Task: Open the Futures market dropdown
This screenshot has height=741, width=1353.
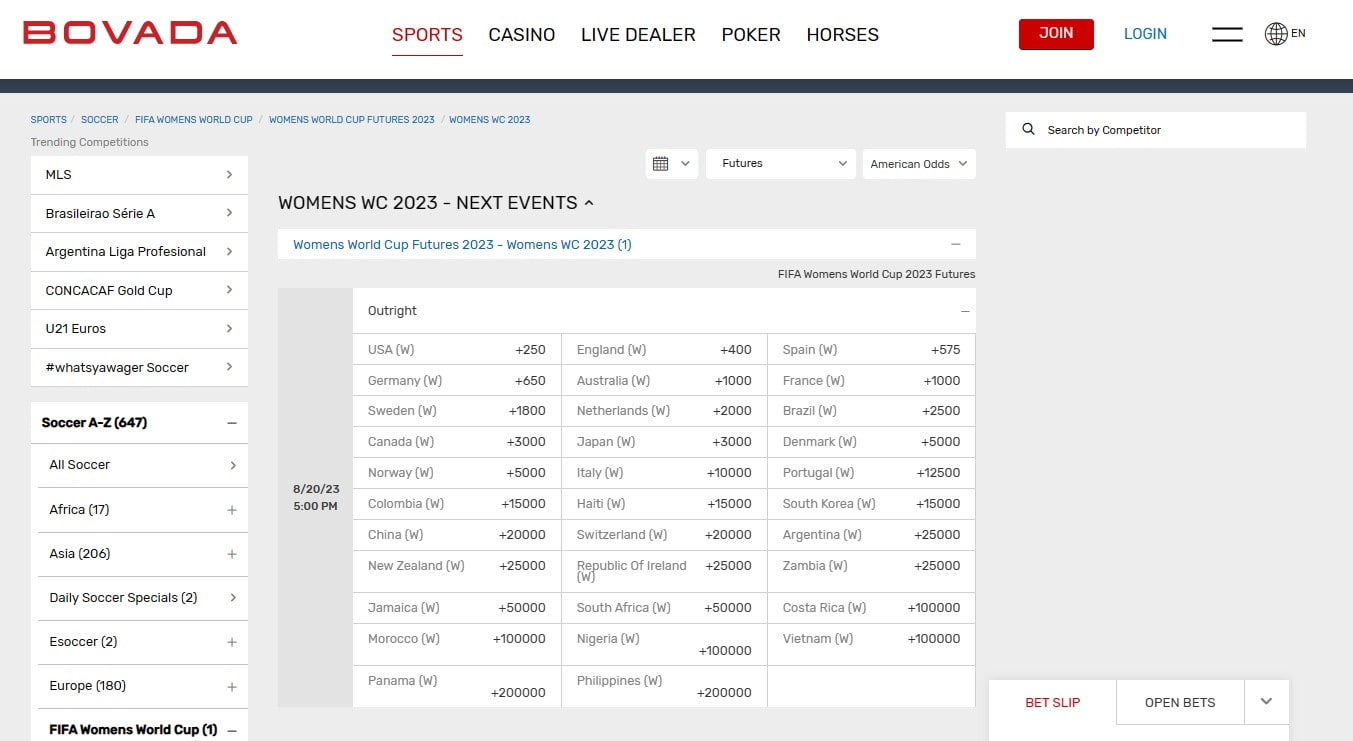Action: pos(781,164)
